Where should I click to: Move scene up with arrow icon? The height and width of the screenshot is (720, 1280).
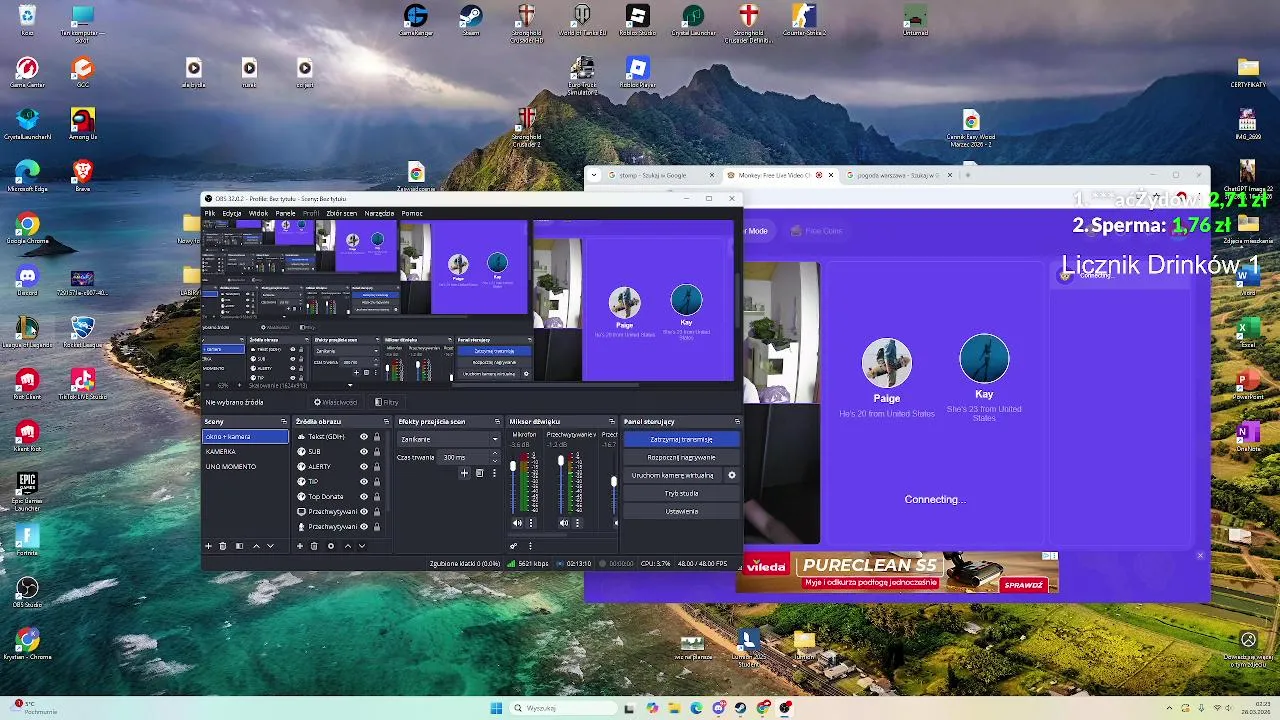pyautogui.click(x=256, y=546)
